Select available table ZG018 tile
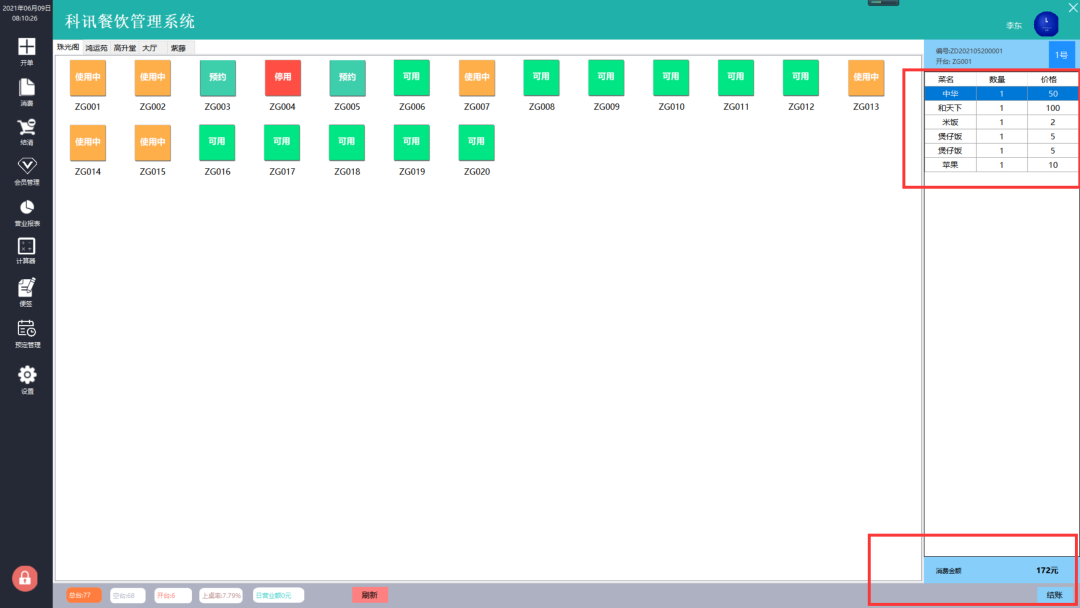This screenshot has height=608, width=1080. (x=346, y=143)
